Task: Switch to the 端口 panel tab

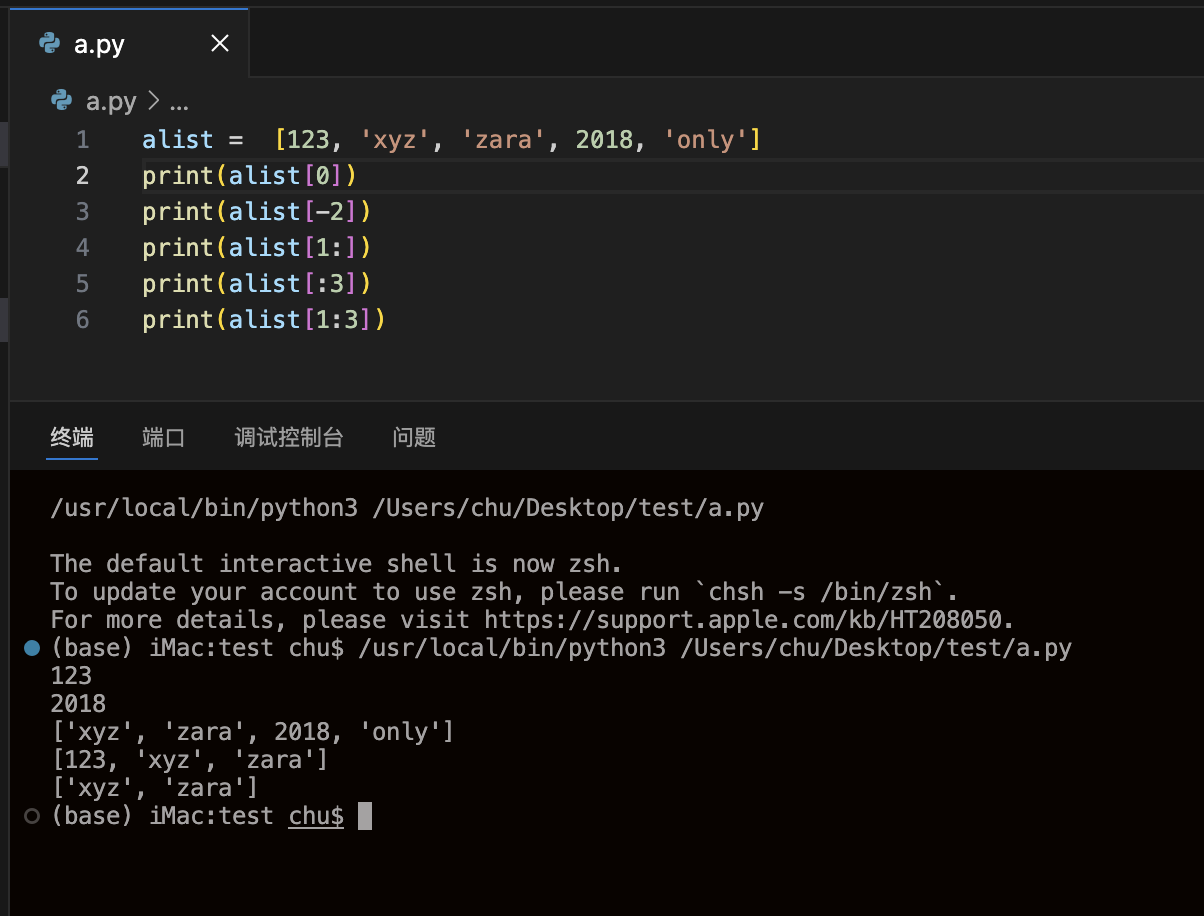Action: pos(163,437)
